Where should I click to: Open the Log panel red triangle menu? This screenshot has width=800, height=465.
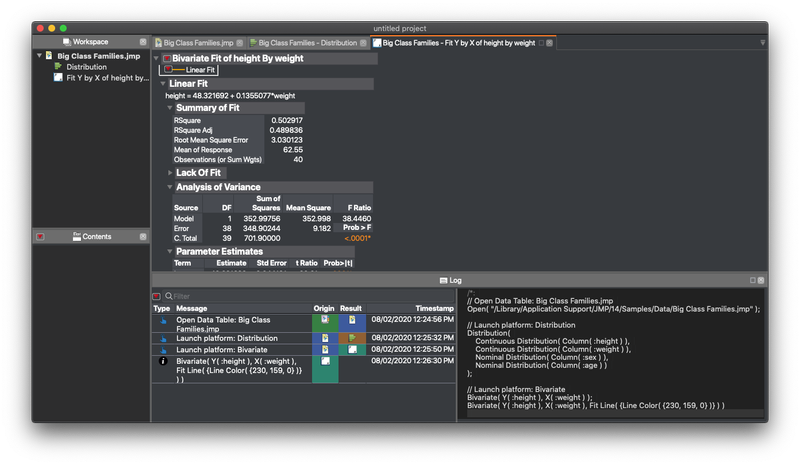pos(157,296)
